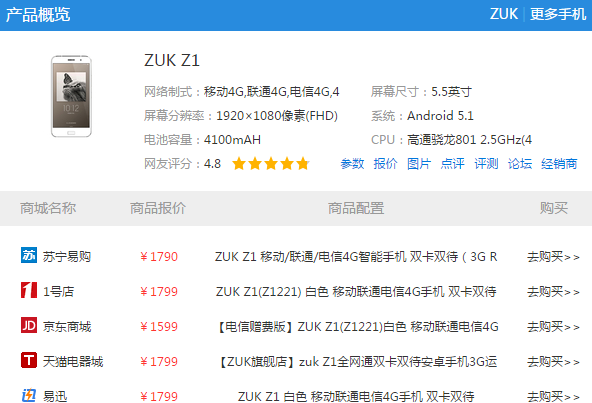Open the 参数 specs link
The image size is (592, 403).
[x=352, y=164]
